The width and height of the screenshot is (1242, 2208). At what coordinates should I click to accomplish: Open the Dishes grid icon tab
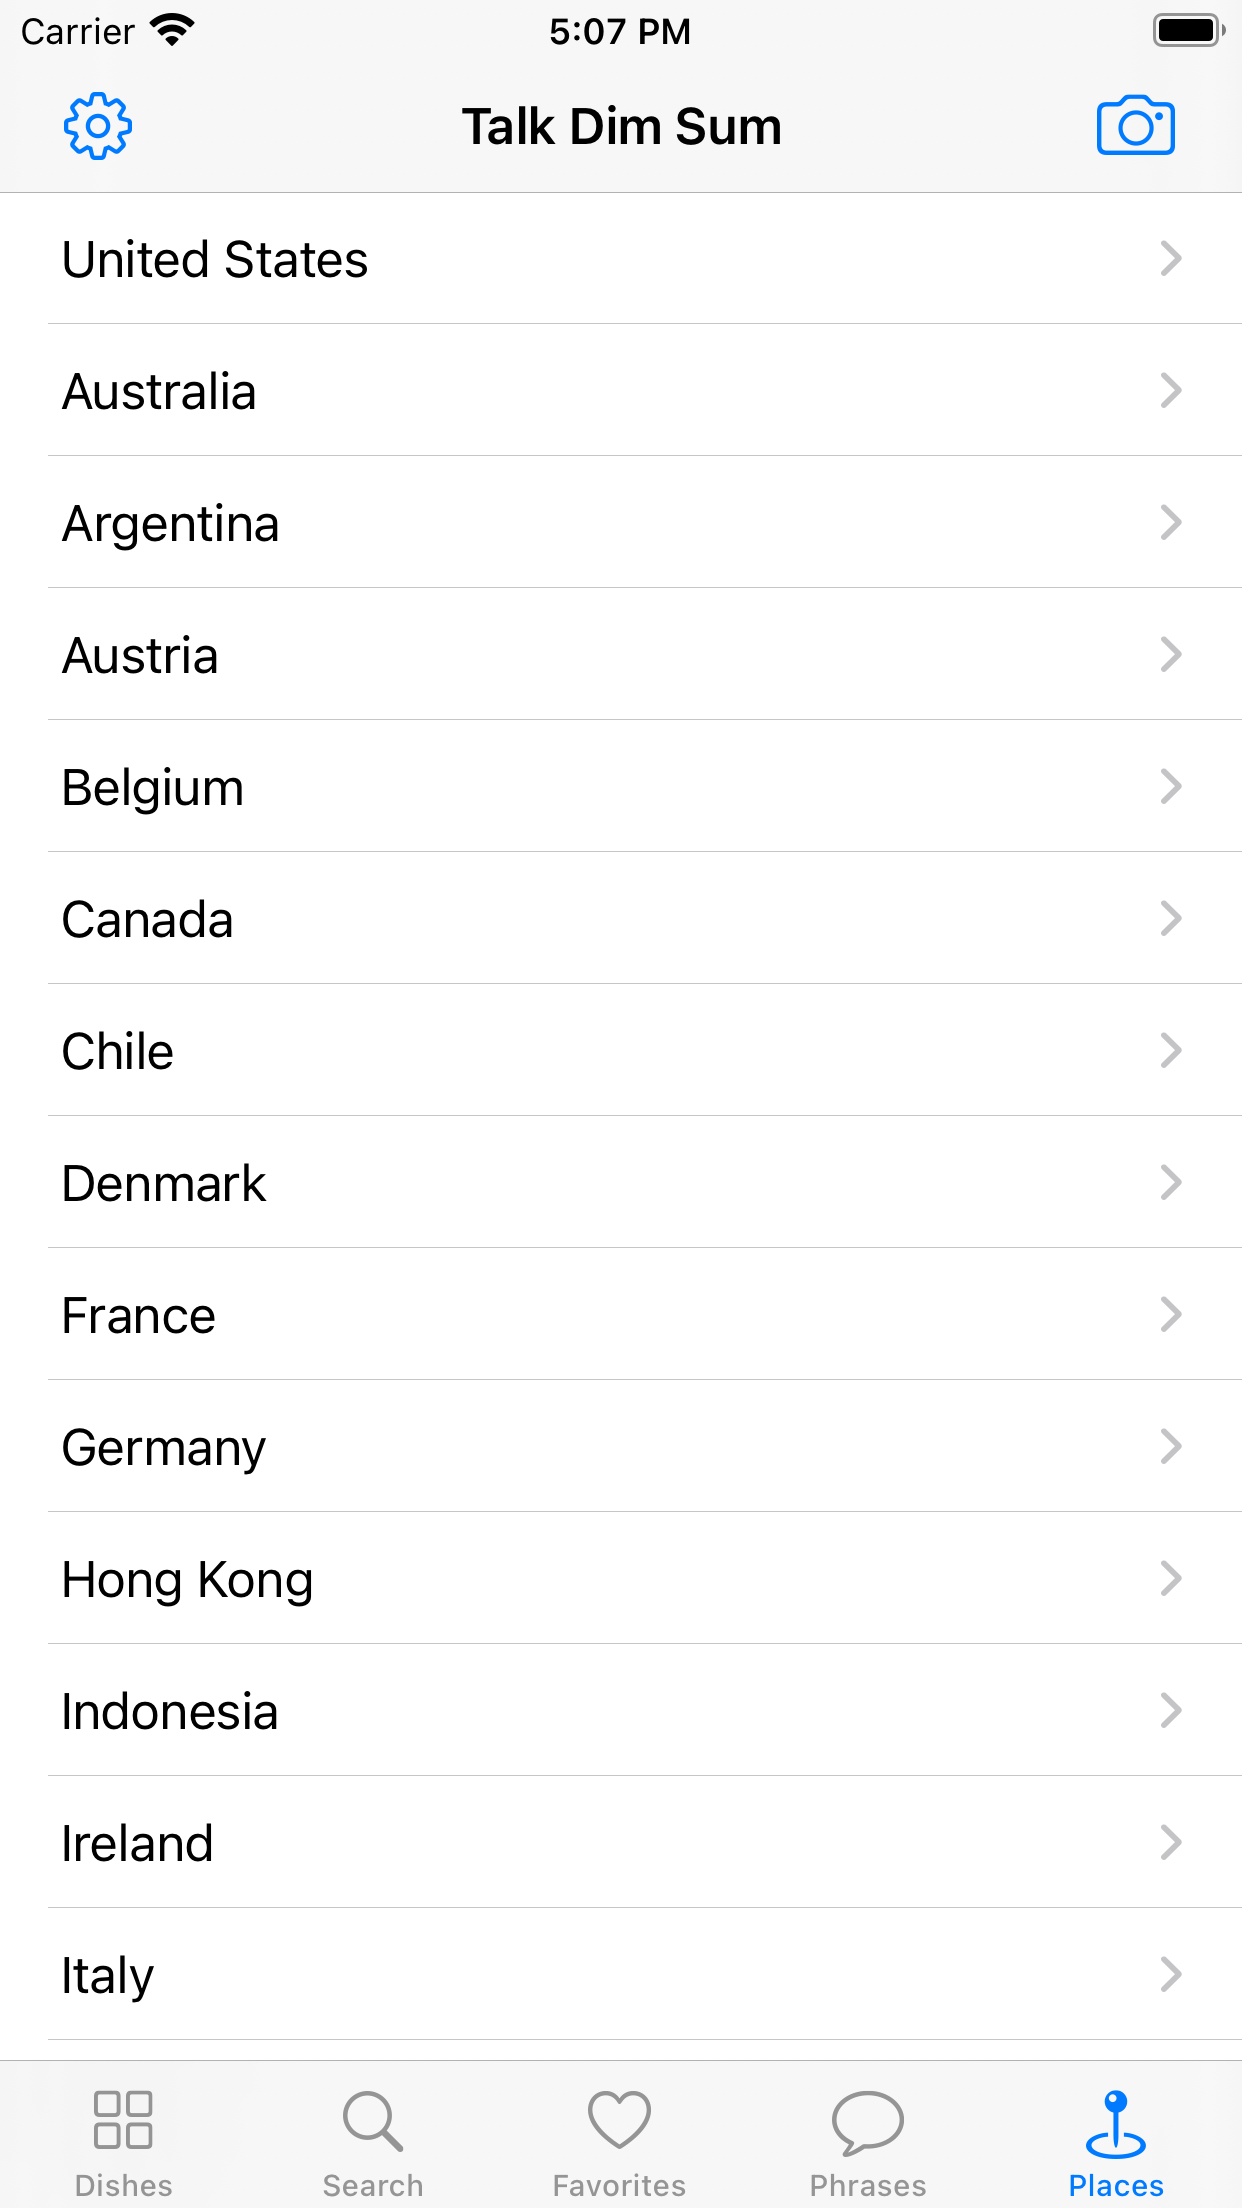[x=123, y=2120]
